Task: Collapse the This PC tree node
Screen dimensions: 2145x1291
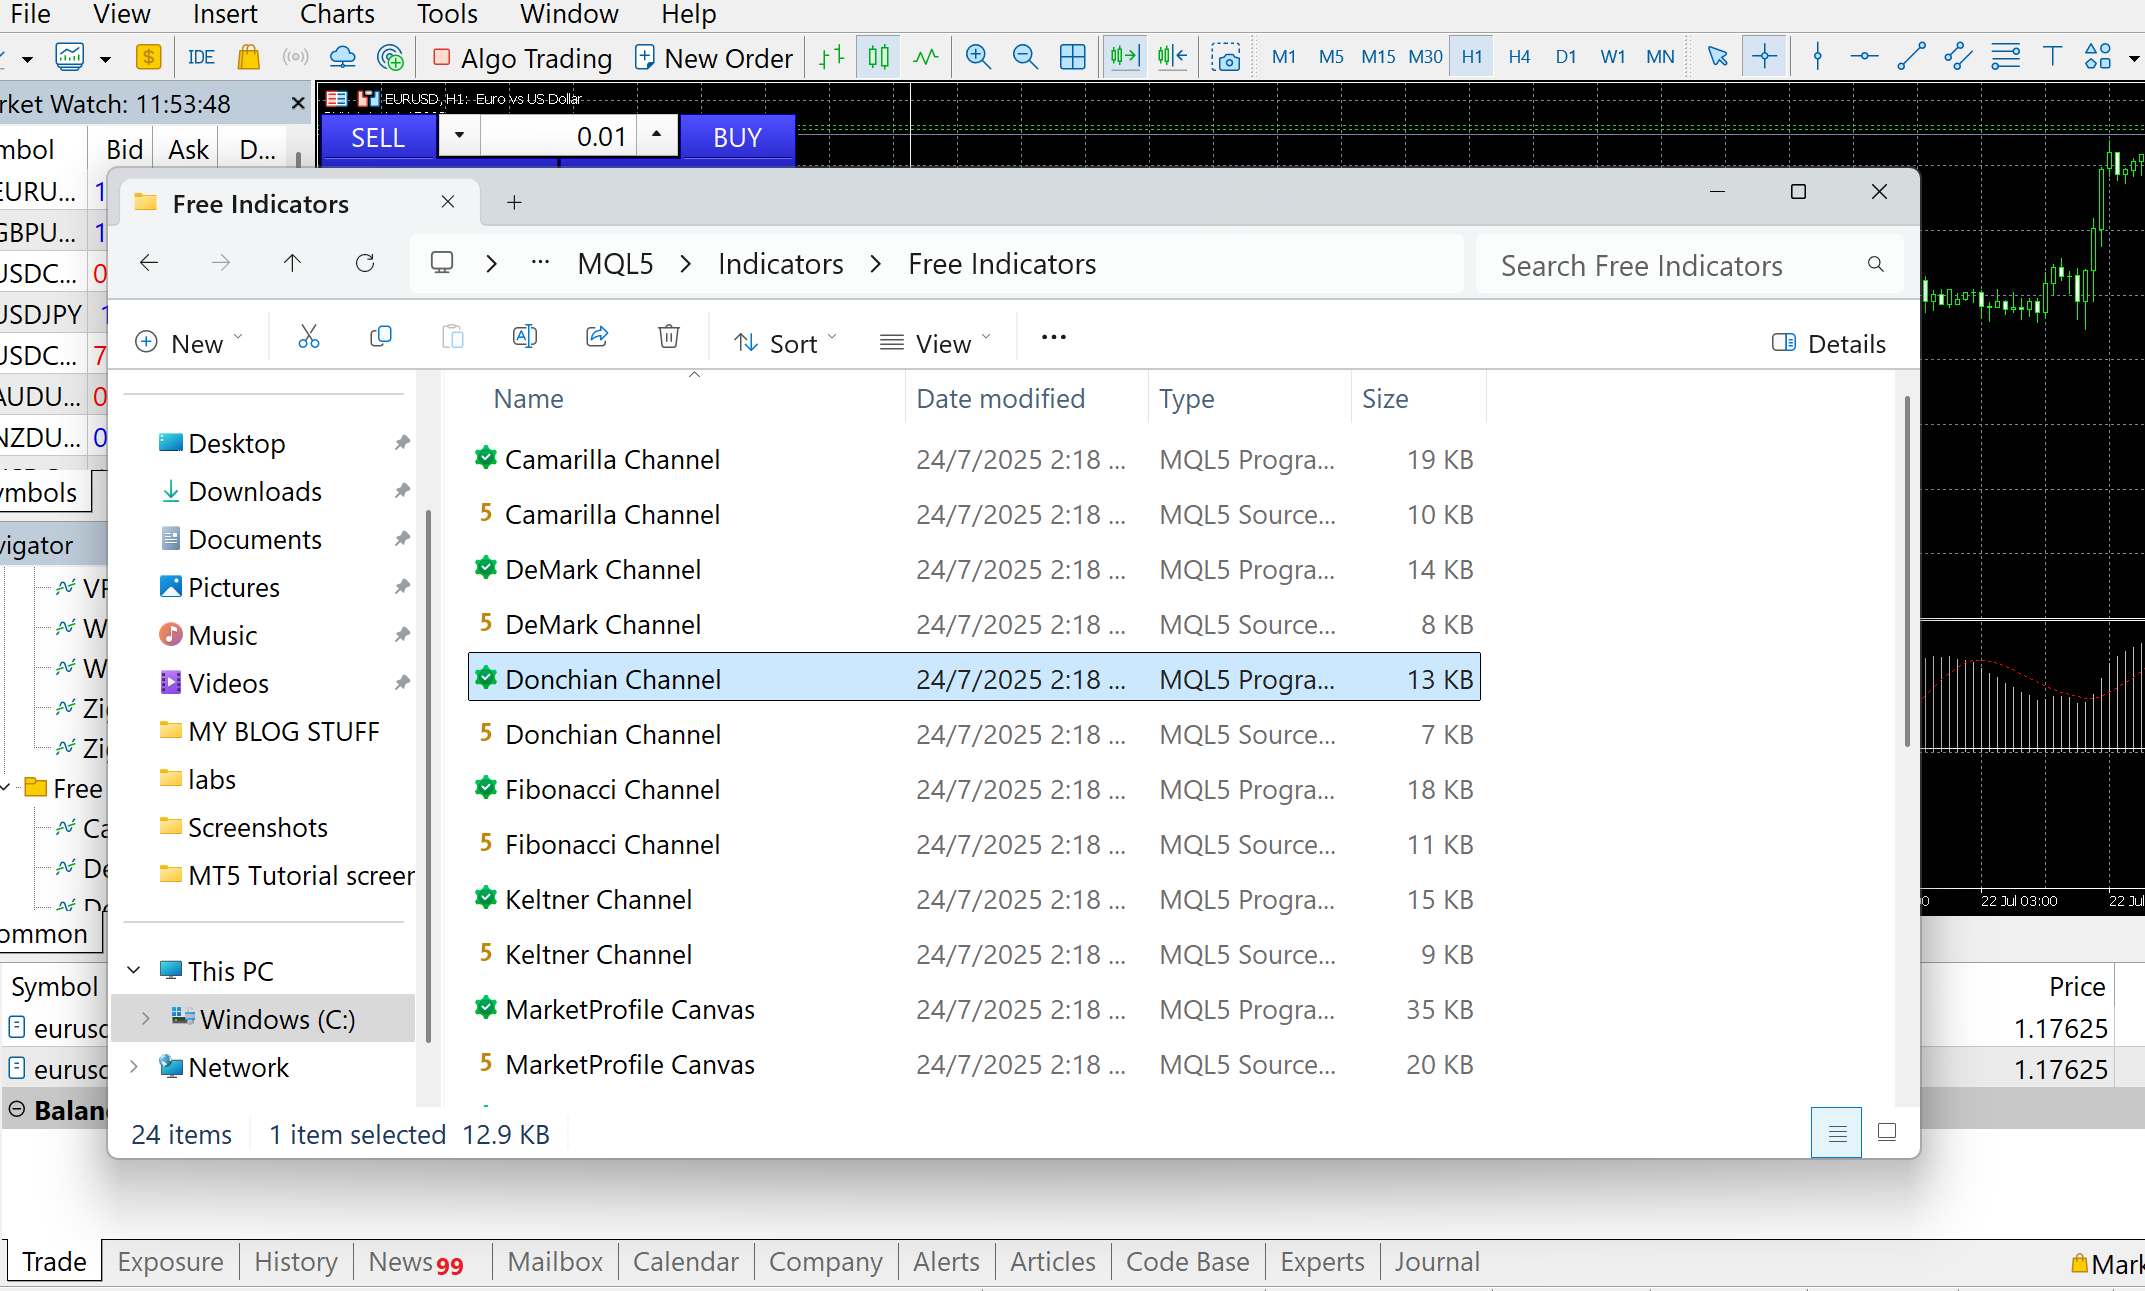Action: tap(134, 970)
